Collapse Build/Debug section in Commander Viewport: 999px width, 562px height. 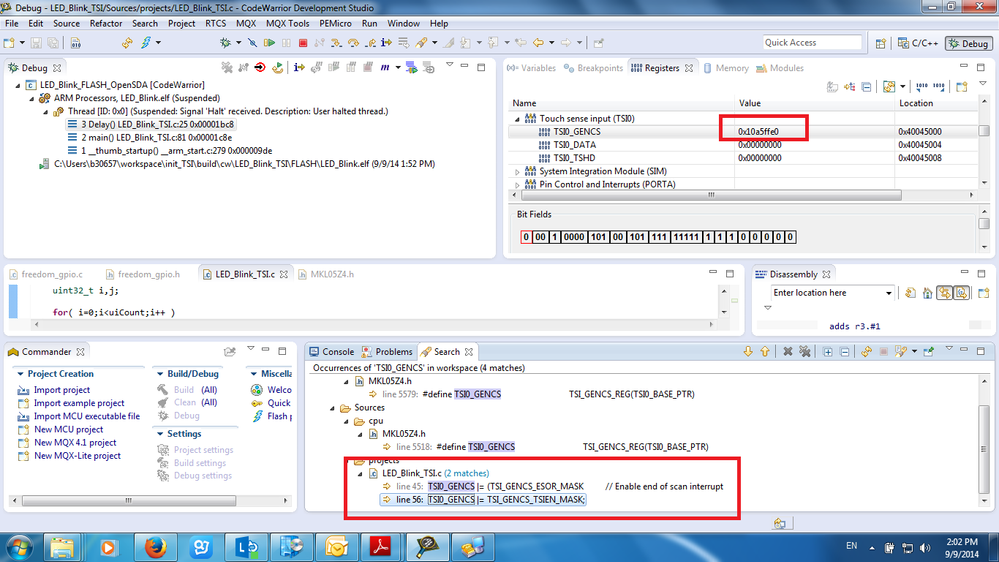160,374
